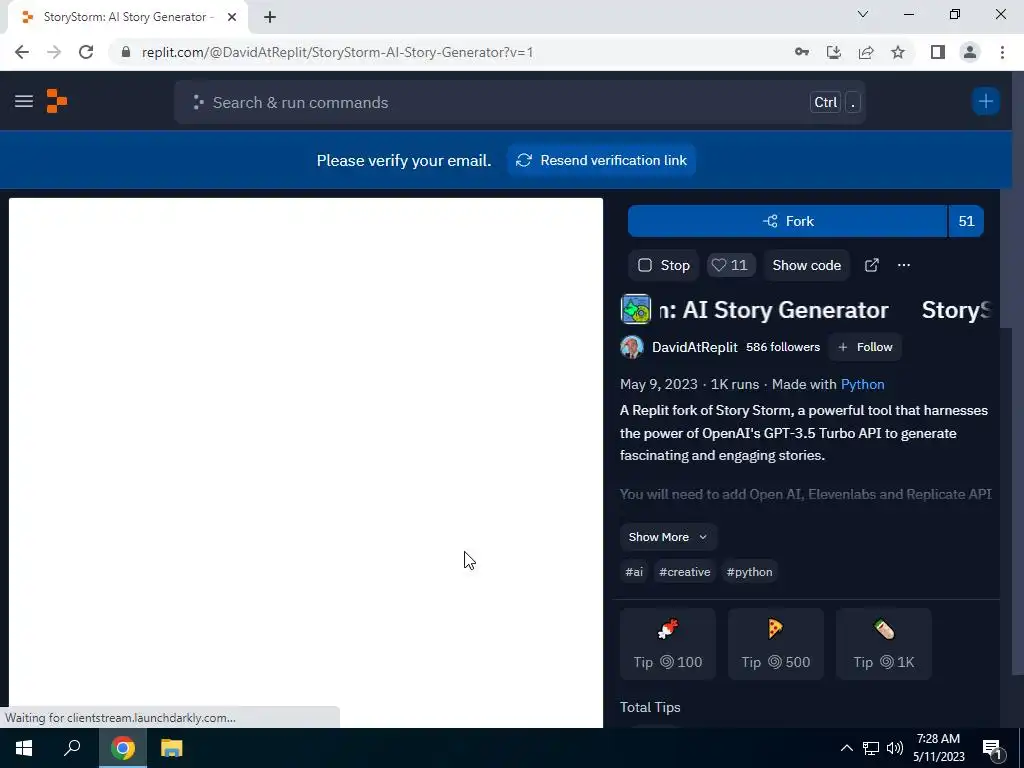Select the StoryStorm browser tab
1024x768 pixels.
tap(128, 17)
